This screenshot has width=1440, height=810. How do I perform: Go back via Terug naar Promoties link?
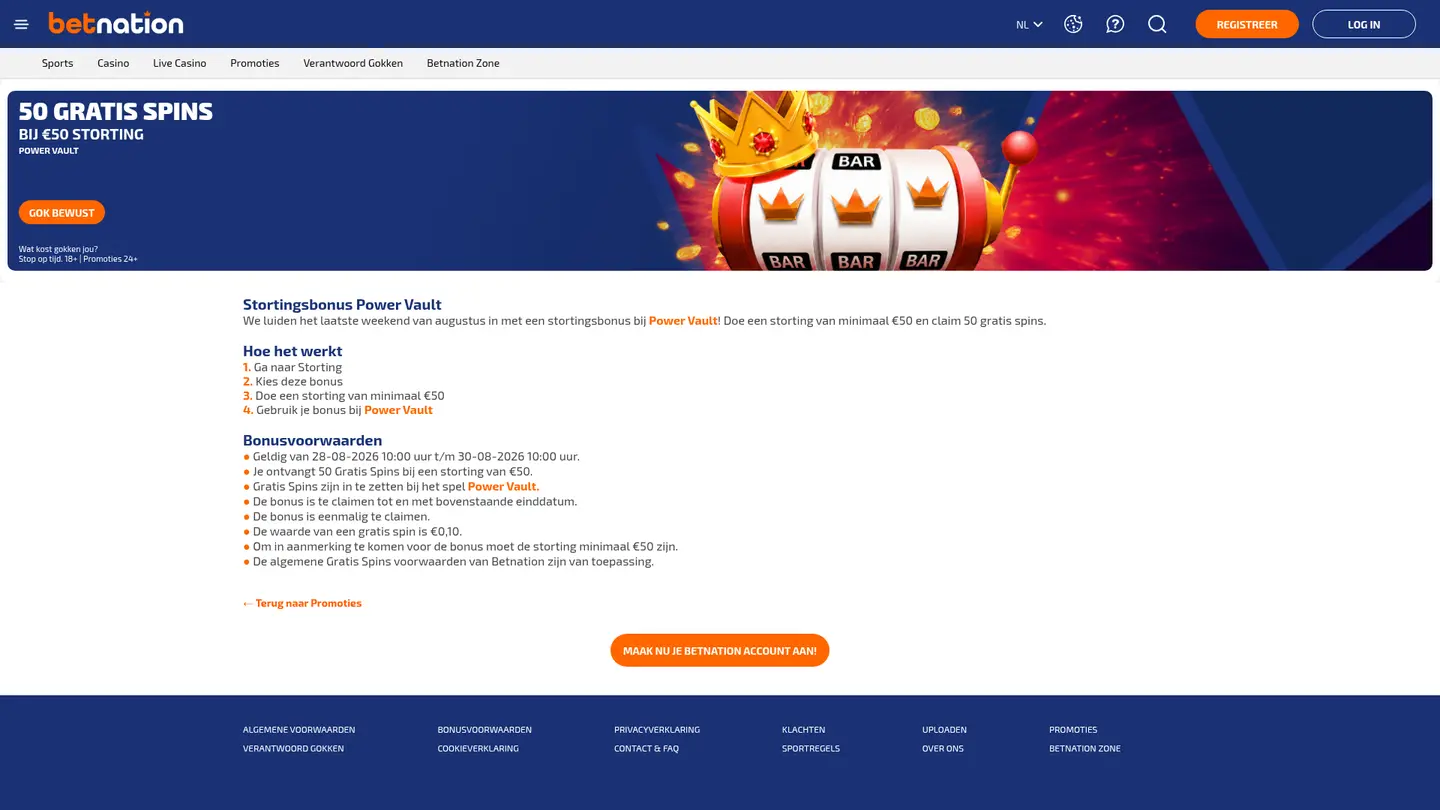302,603
